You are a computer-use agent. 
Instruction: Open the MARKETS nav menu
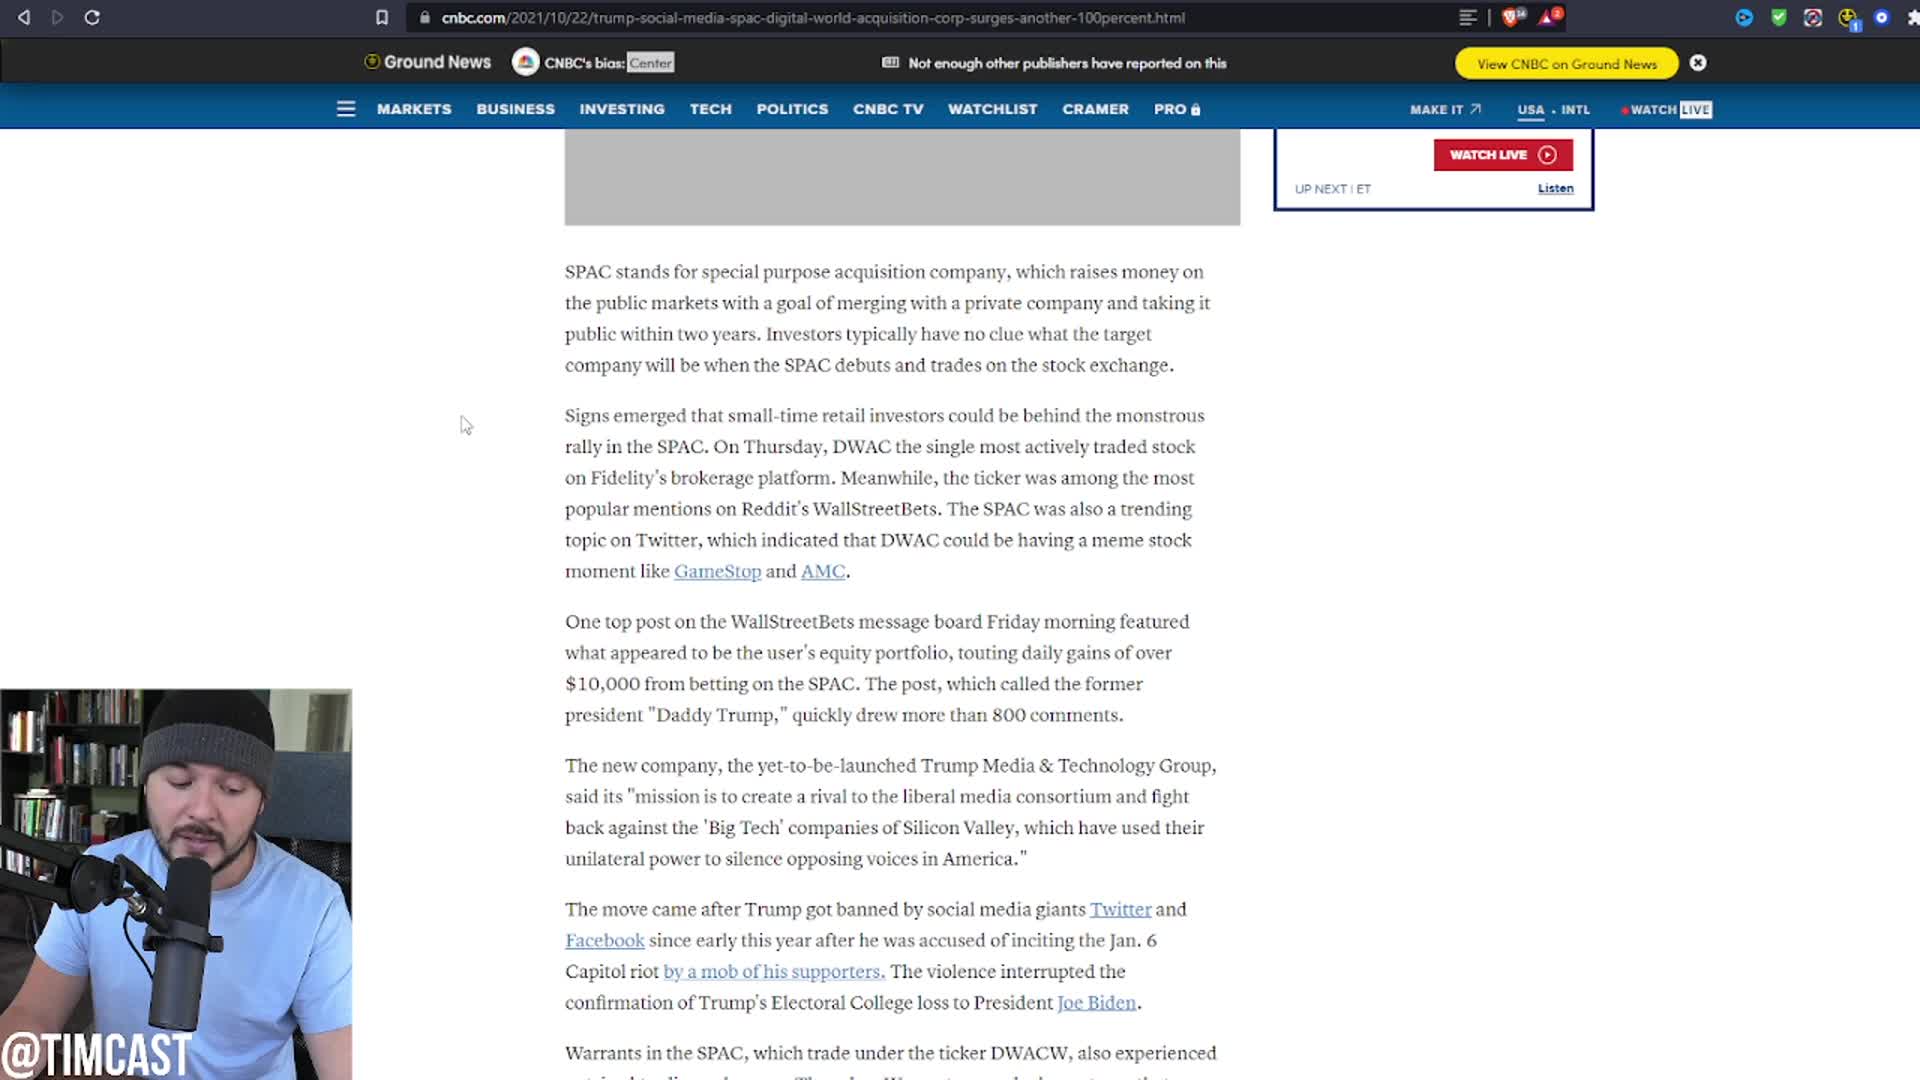[414, 109]
